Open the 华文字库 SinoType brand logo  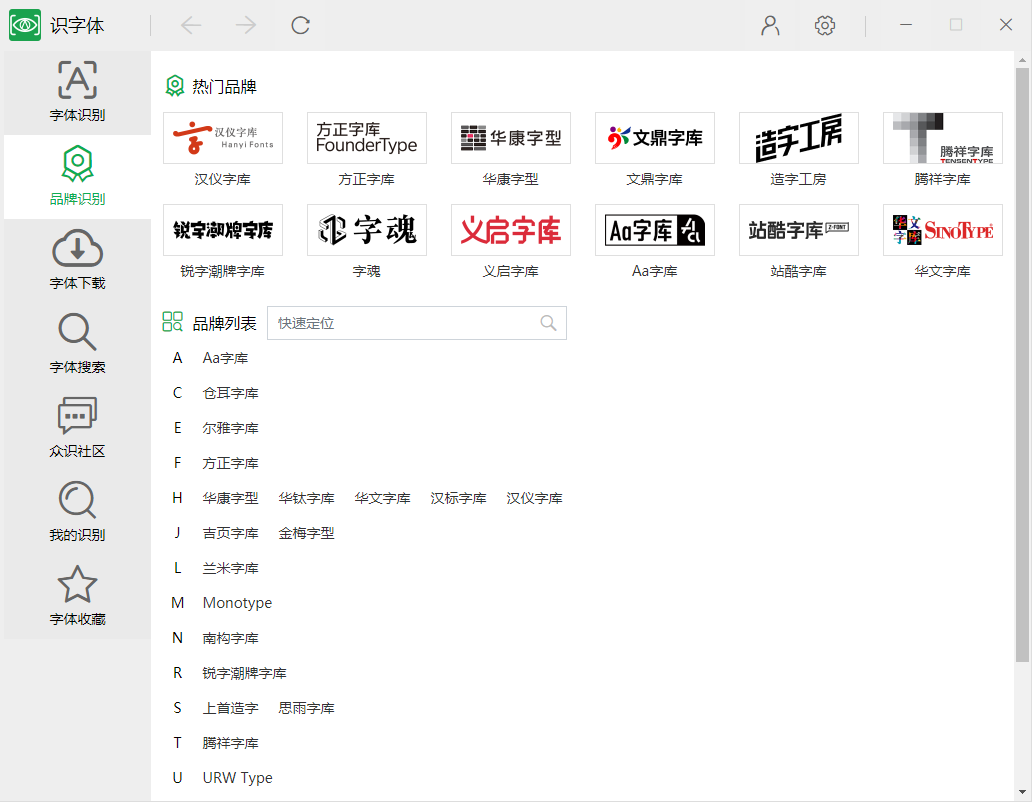tap(943, 230)
